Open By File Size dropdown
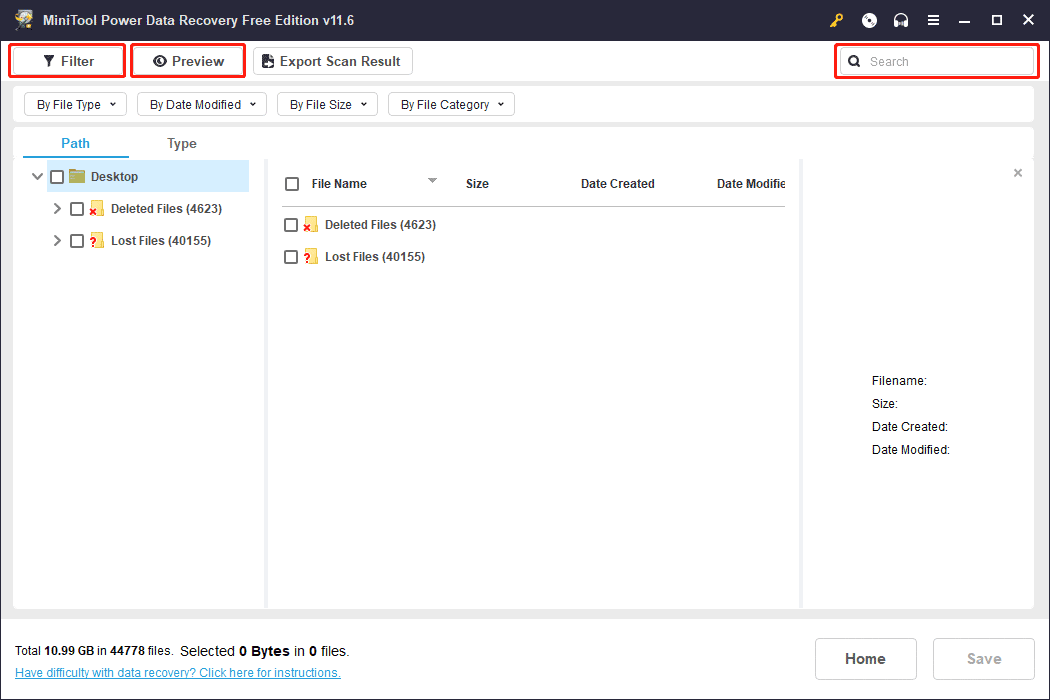This screenshot has width=1050, height=700. (327, 104)
